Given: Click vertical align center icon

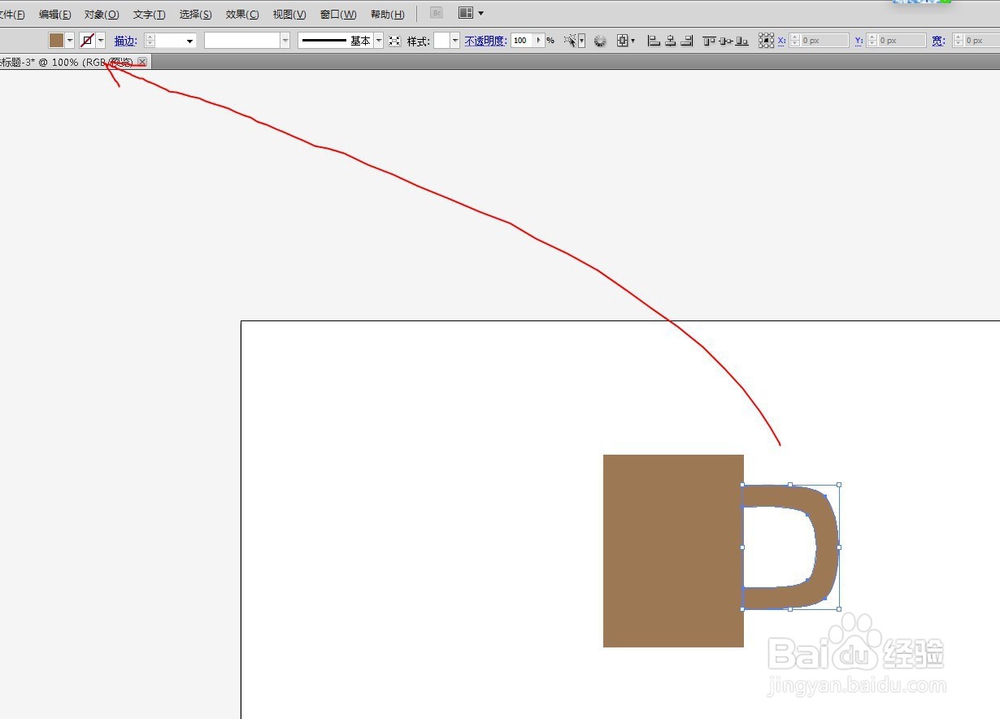Looking at the screenshot, I should pyautogui.click(x=725, y=41).
